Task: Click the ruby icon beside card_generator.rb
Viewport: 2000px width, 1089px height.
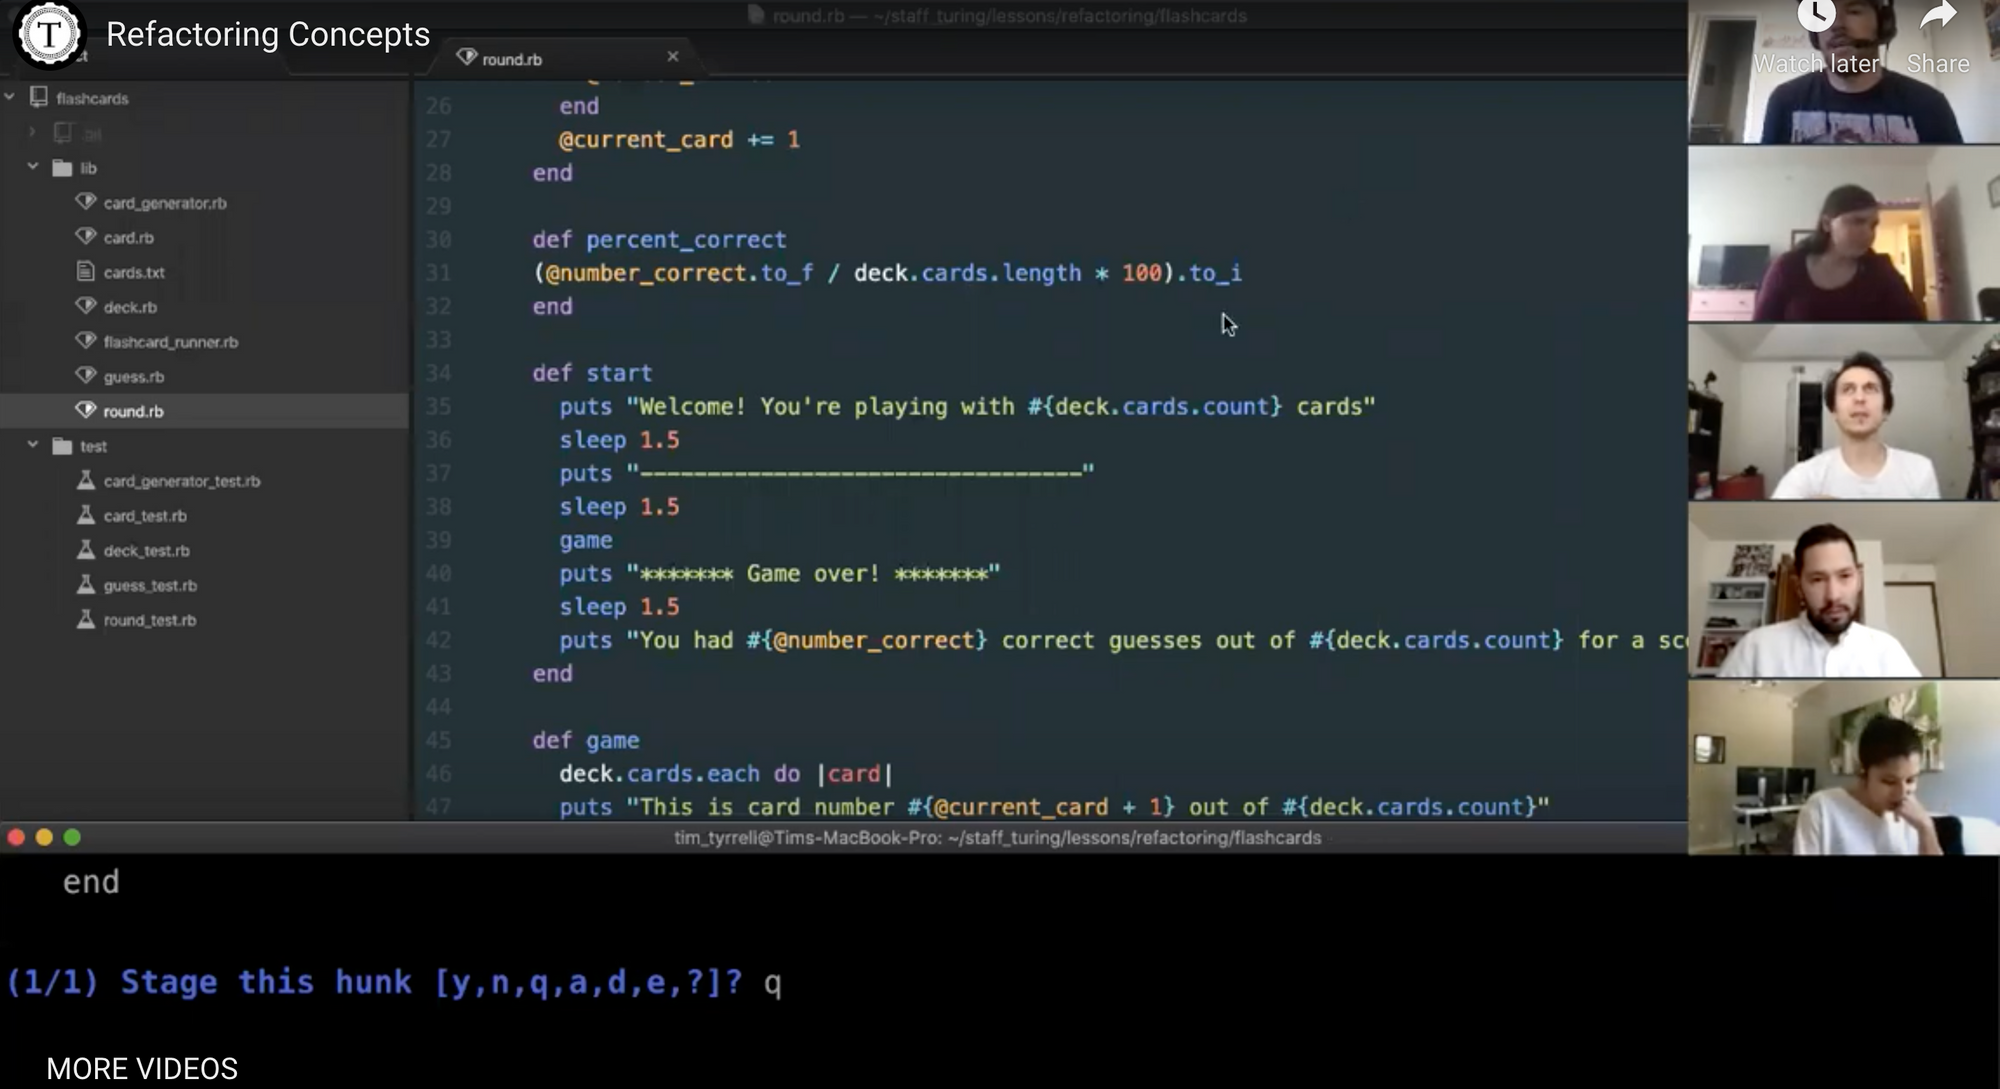Action: tap(86, 202)
